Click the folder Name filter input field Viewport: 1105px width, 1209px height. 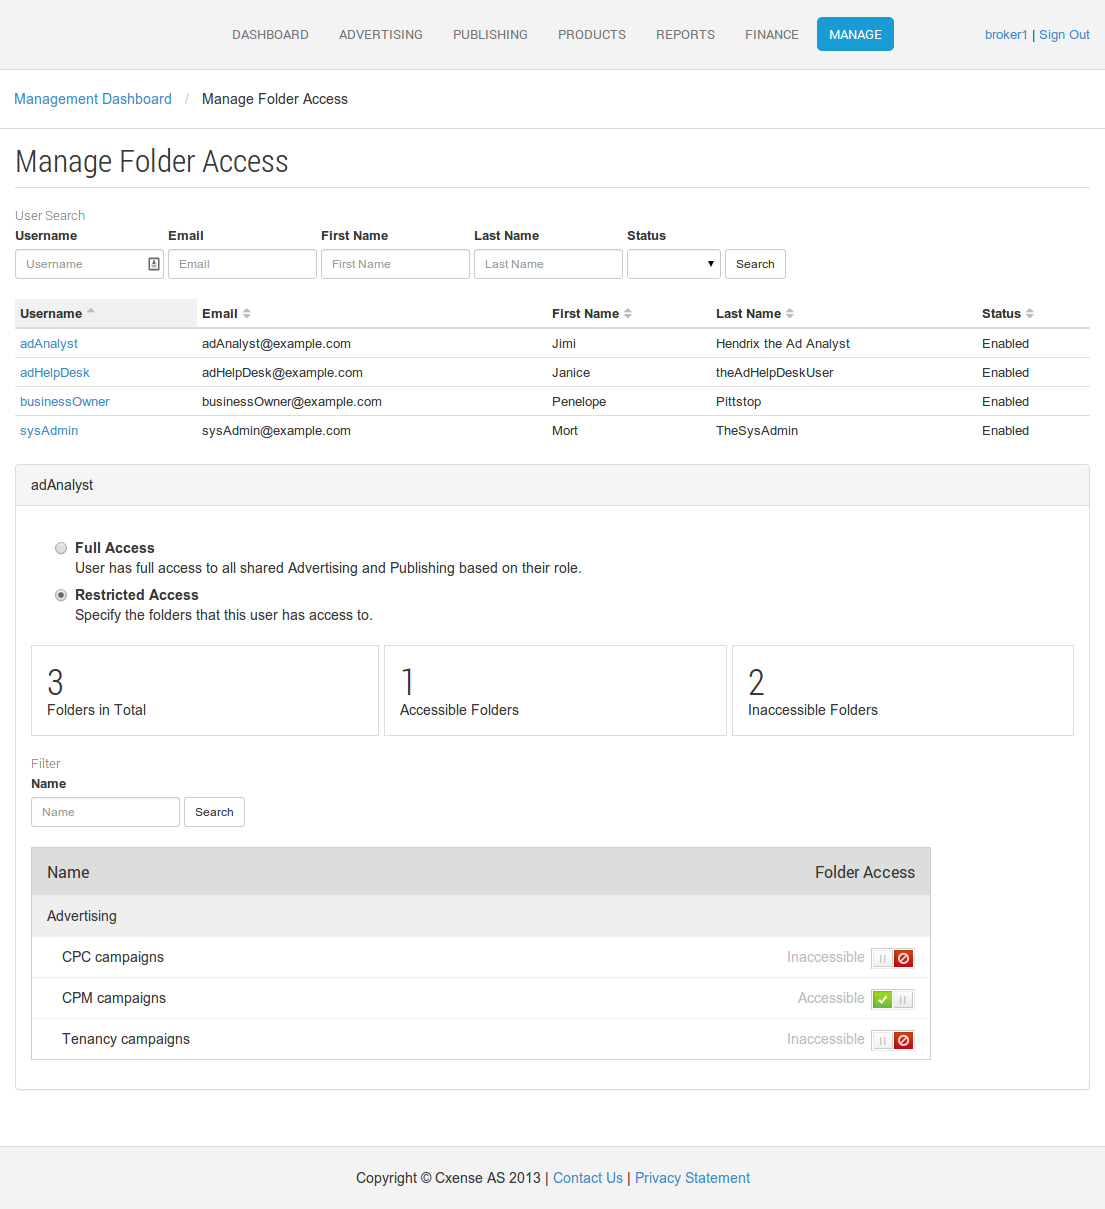pos(105,812)
